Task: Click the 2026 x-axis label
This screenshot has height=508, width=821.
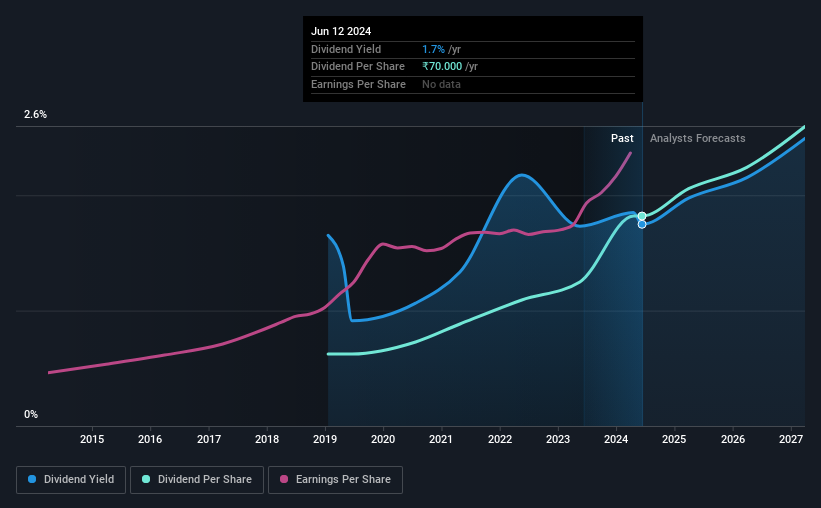Action: [733, 439]
